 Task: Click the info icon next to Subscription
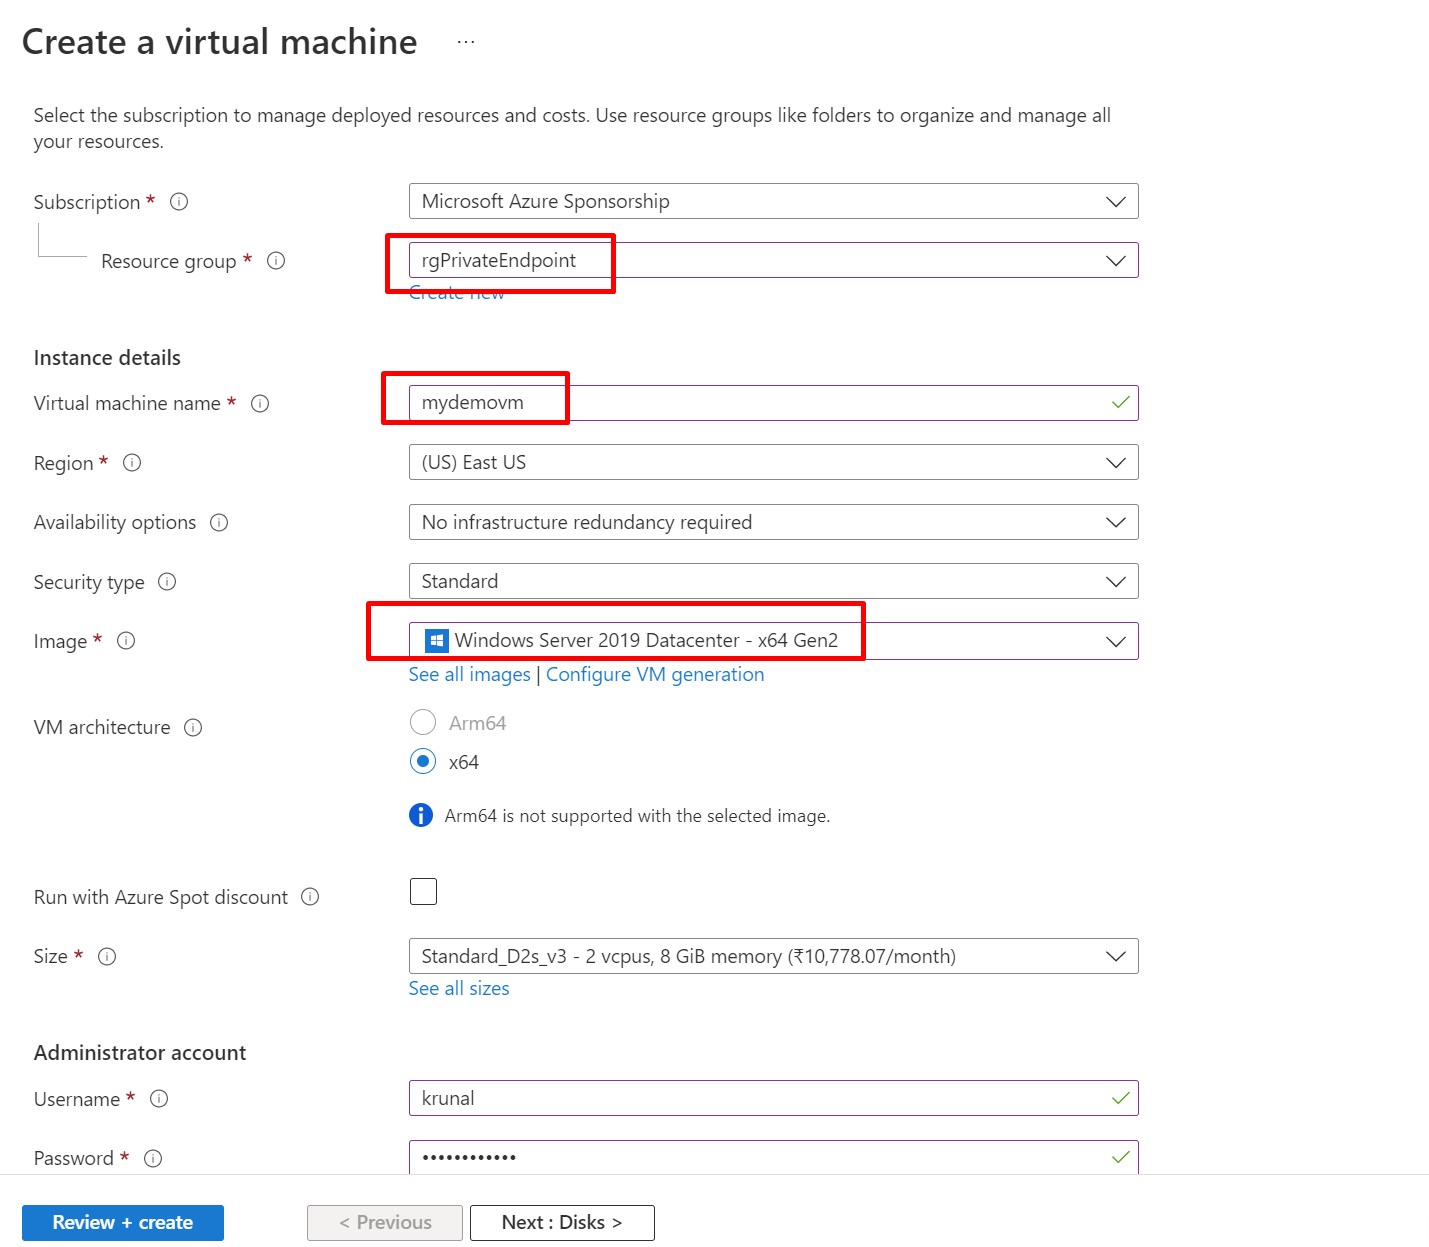coord(179,202)
